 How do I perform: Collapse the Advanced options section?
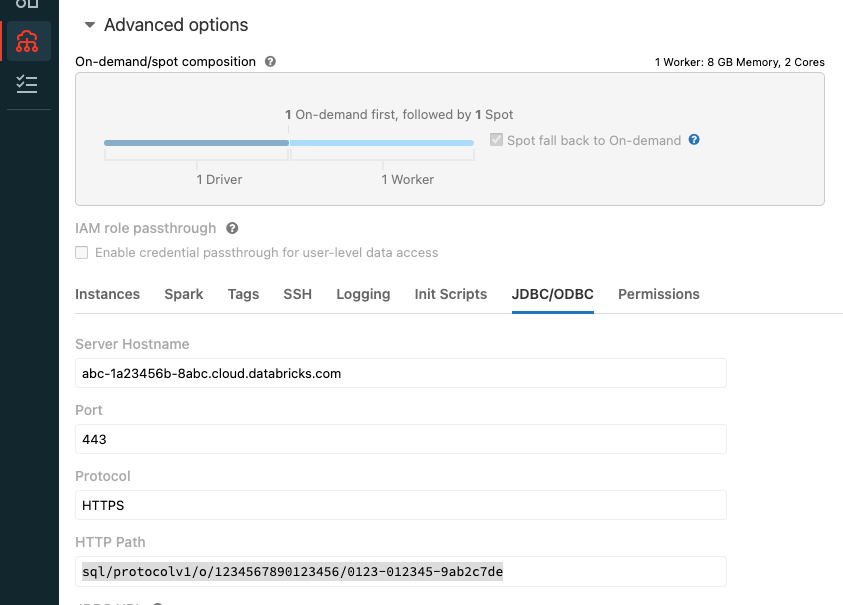click(90, 25)
